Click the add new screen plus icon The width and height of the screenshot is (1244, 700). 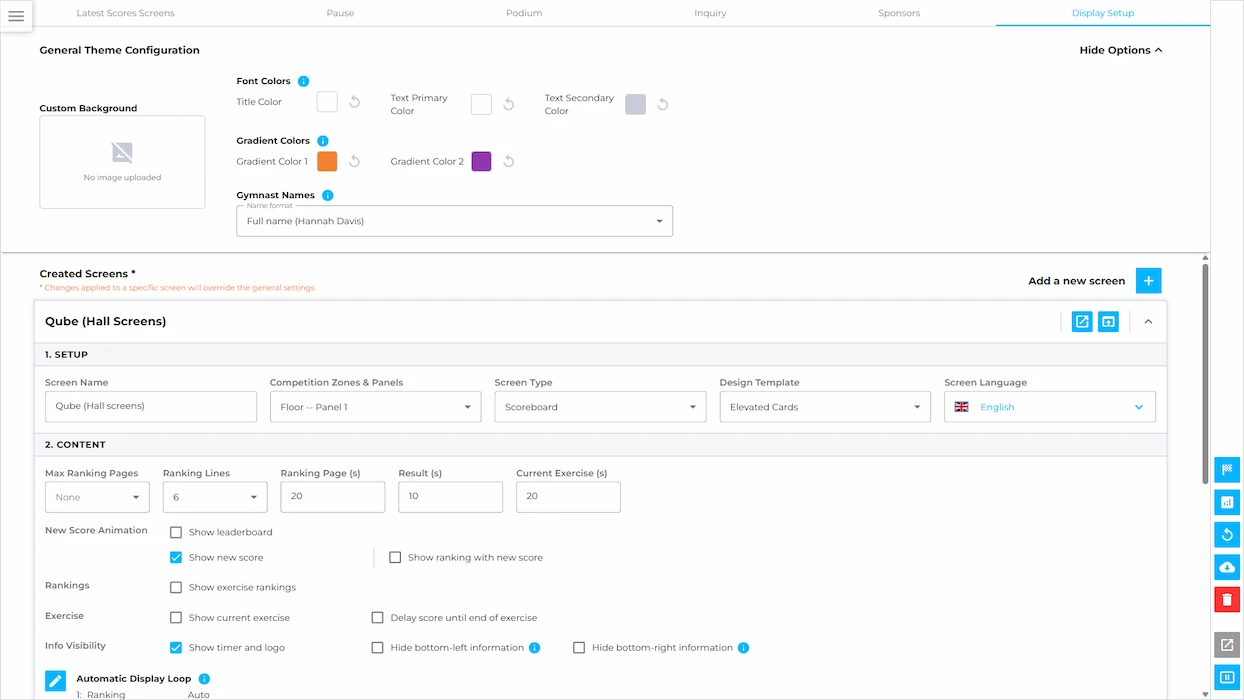pyautogui.click(x=1149, y=281)
